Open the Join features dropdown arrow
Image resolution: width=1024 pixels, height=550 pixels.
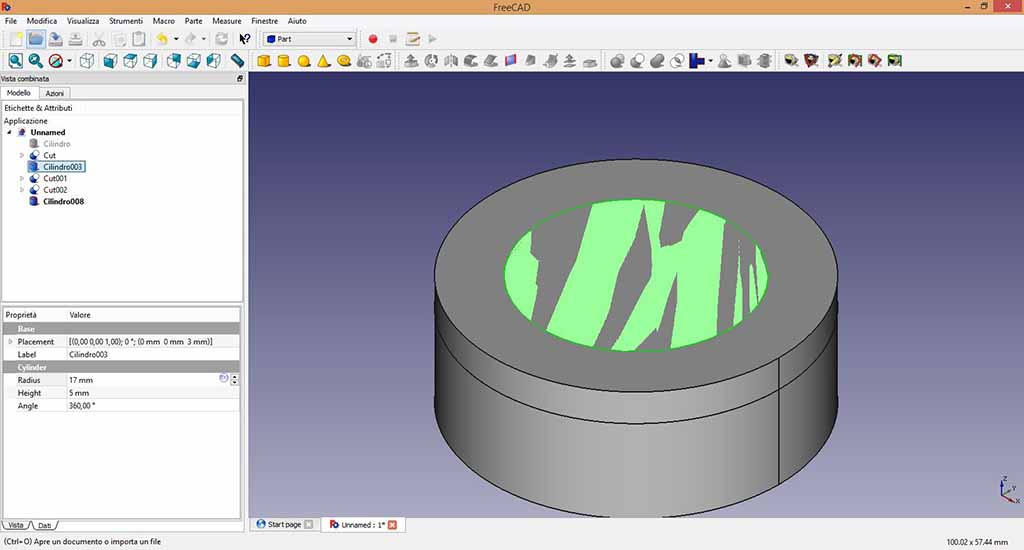coord(710,61)
